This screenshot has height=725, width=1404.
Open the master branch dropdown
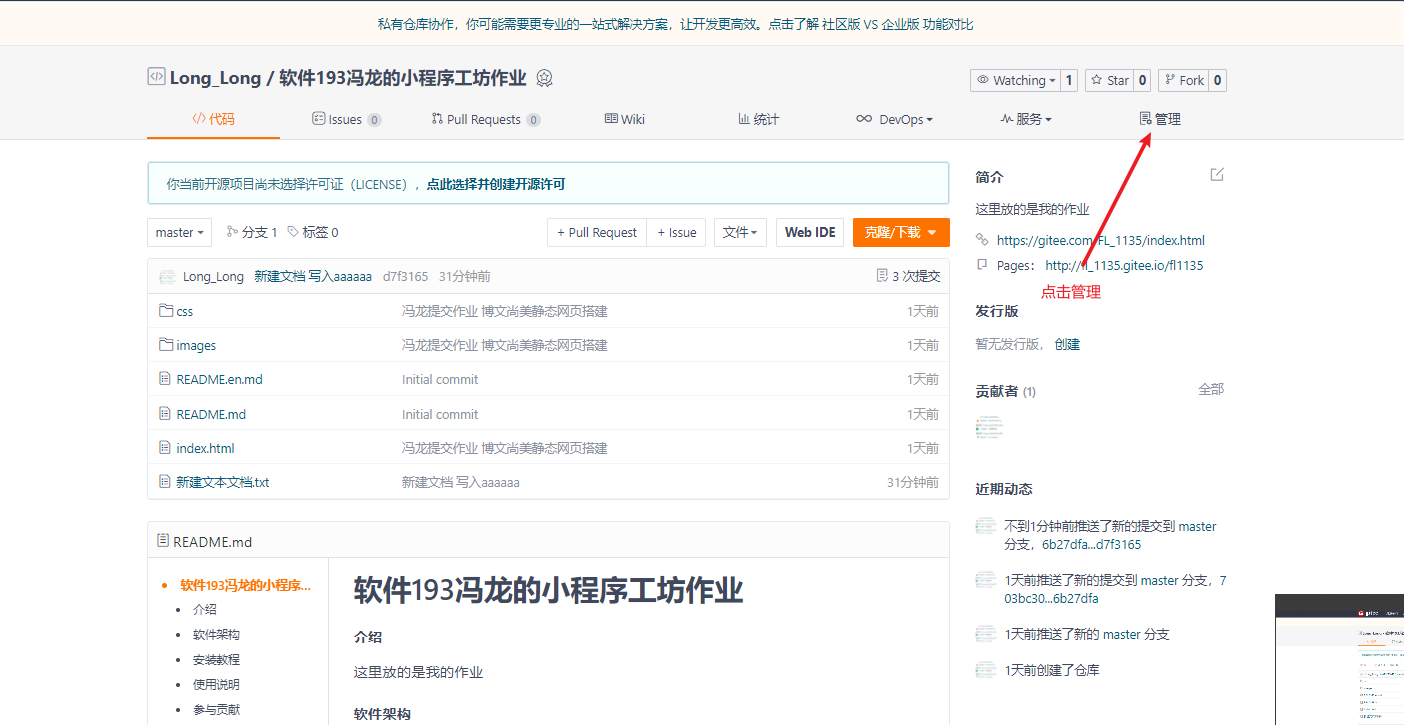(x=179, y=232)
